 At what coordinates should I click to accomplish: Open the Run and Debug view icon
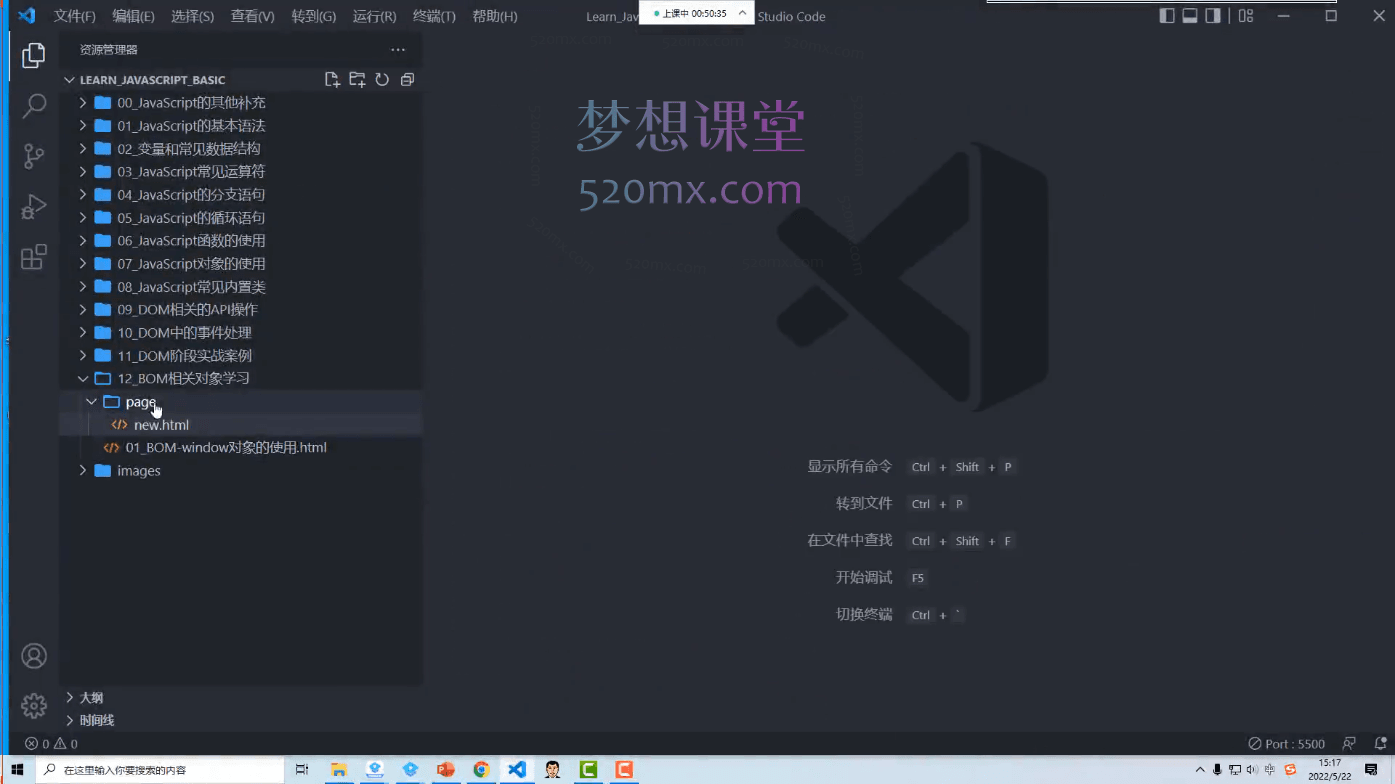click(x=34, y=207)
